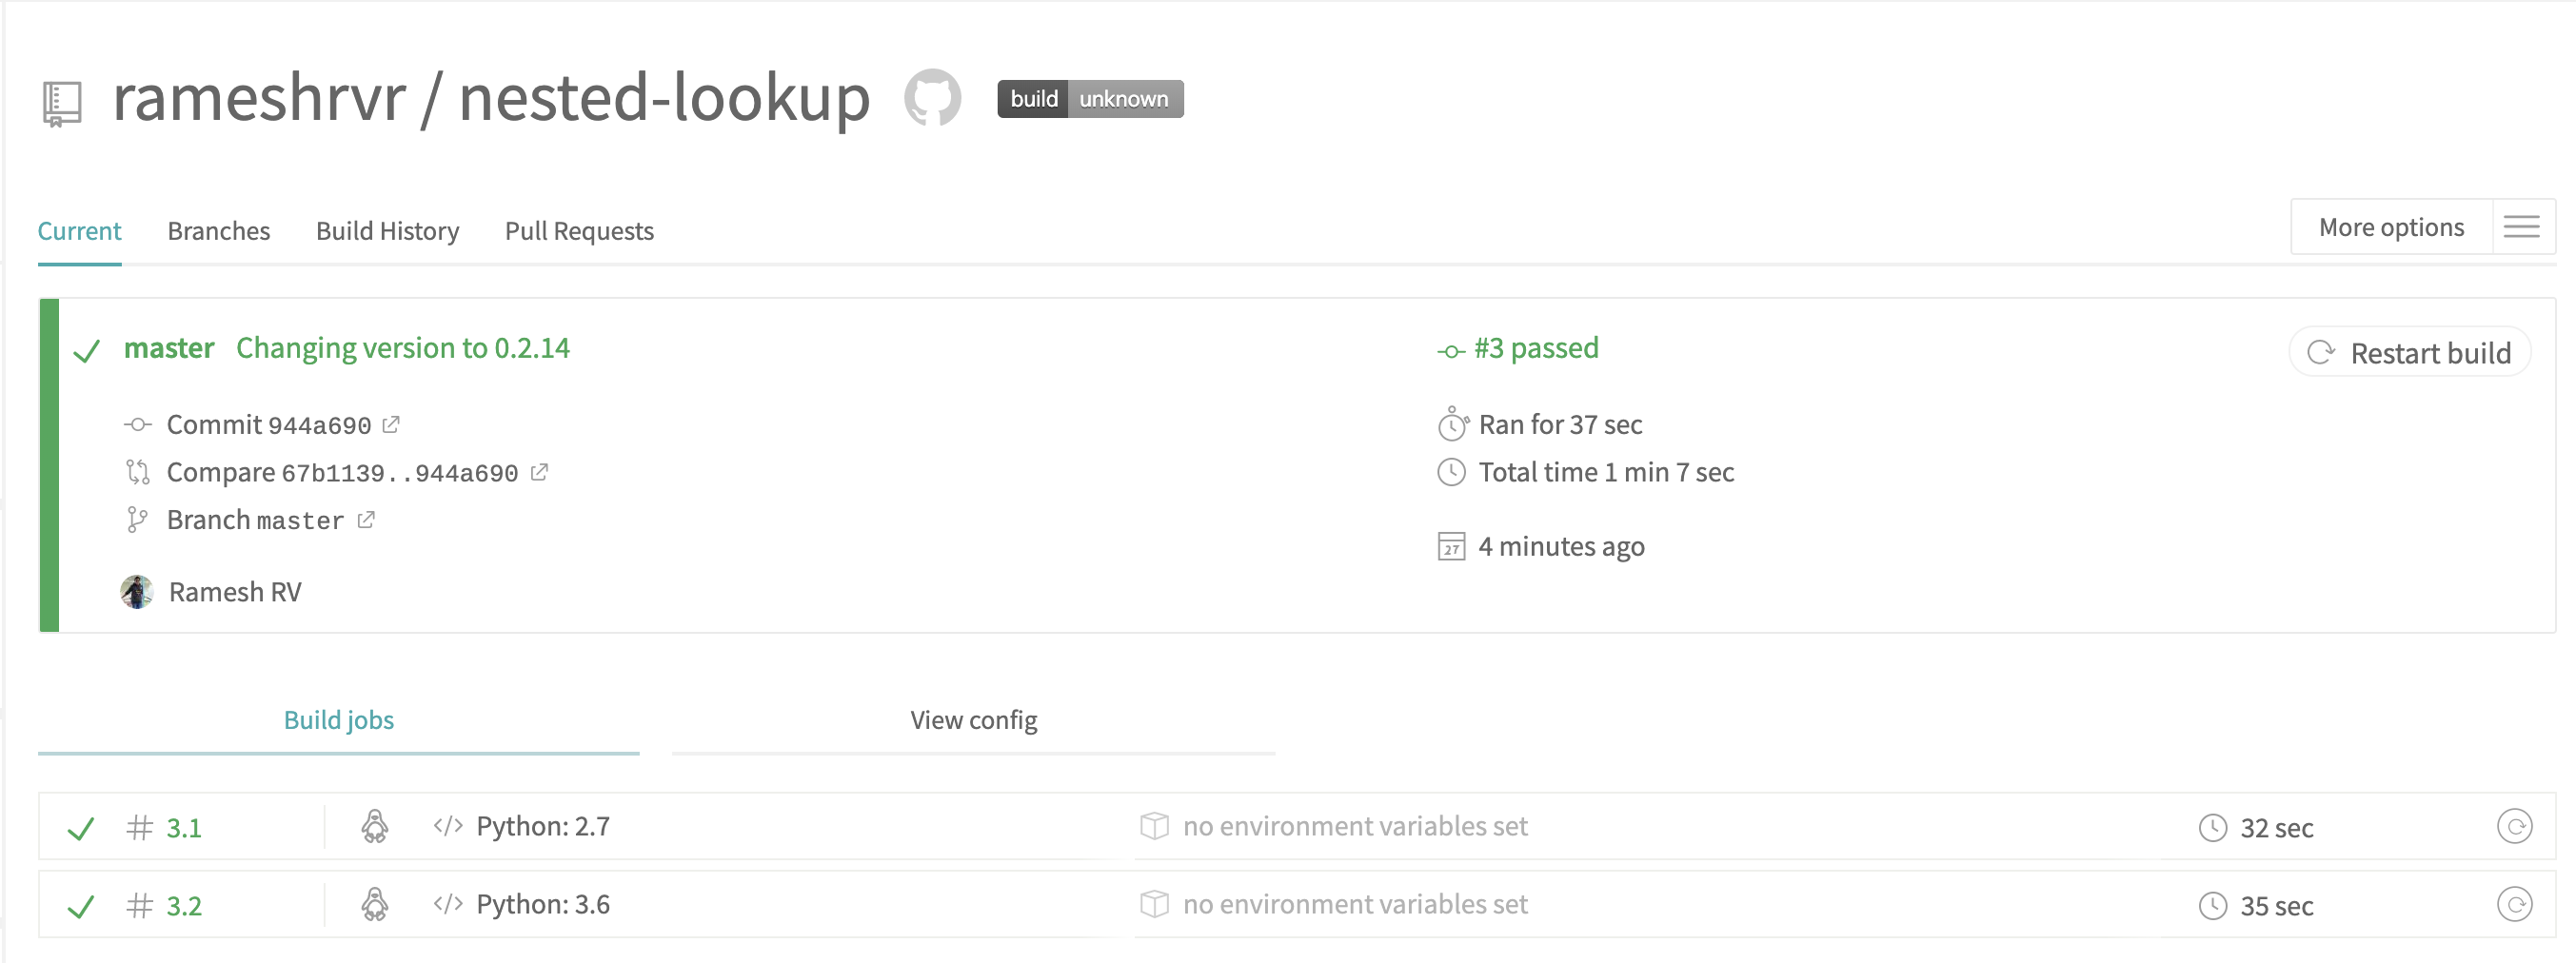This screenshot has width=2576, height=963.
Task: Switch to the Branches tab
Action: [x=219, y=231]
